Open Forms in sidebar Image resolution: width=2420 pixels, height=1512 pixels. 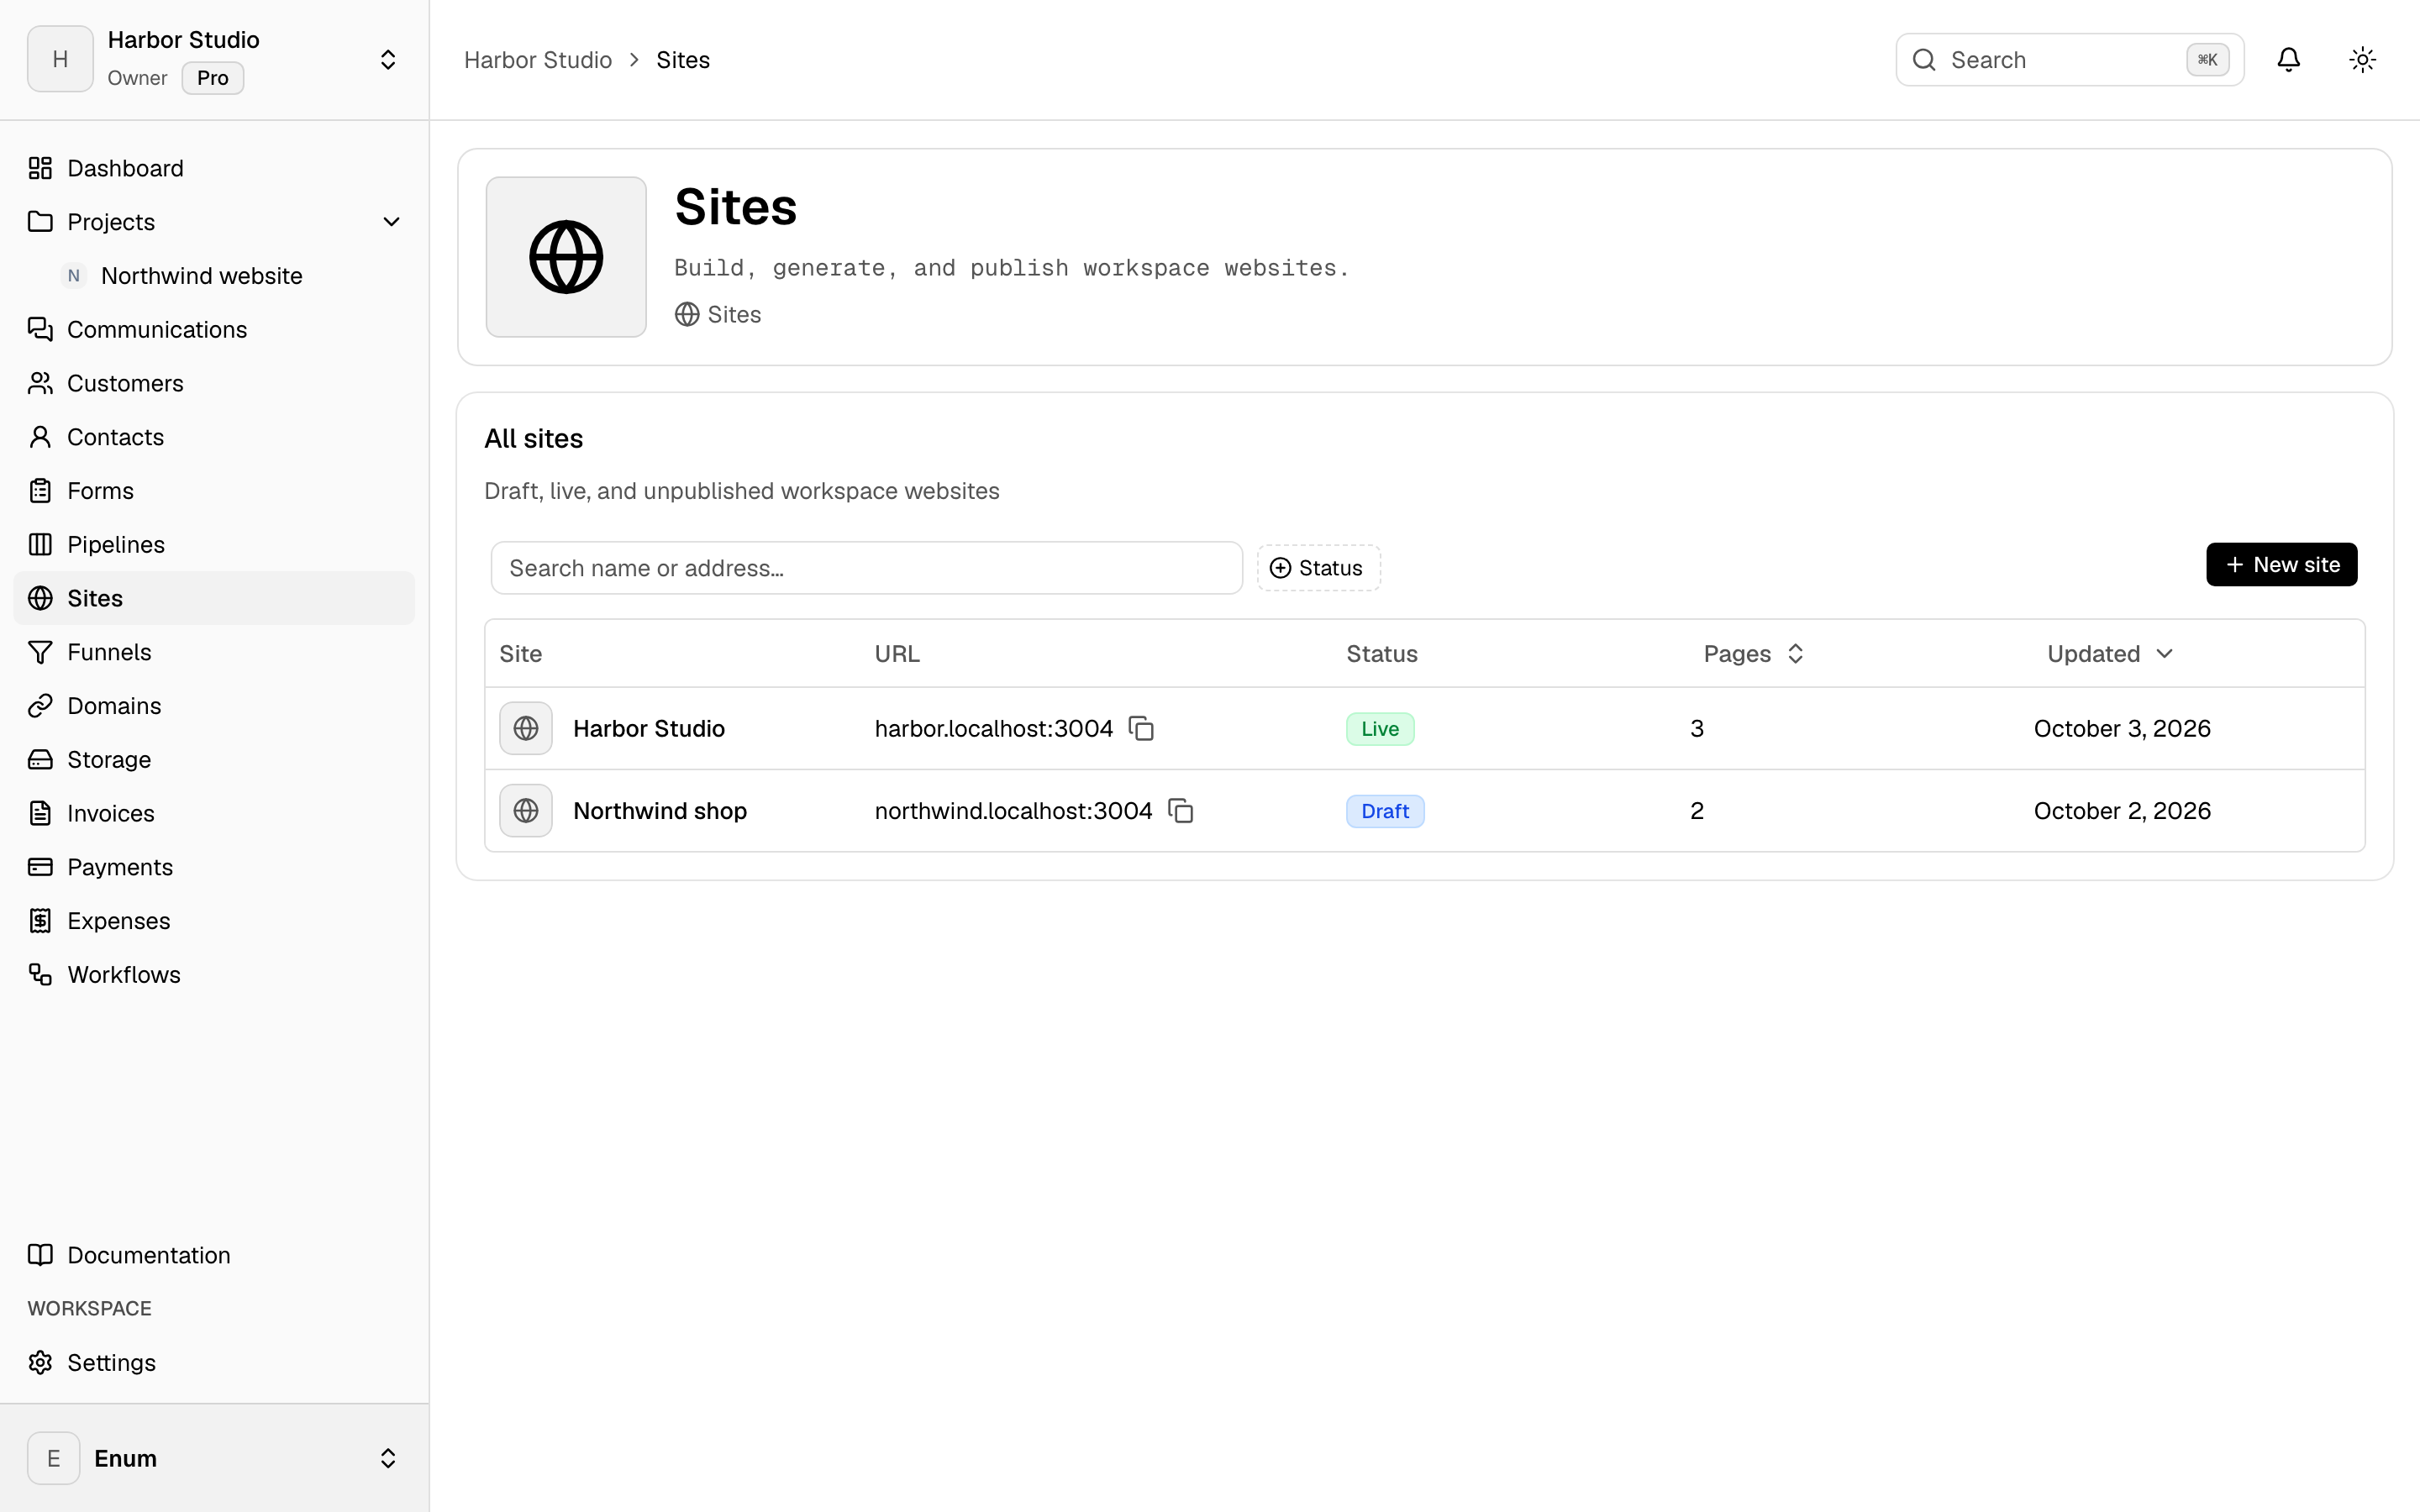click(x=214, y=491)
